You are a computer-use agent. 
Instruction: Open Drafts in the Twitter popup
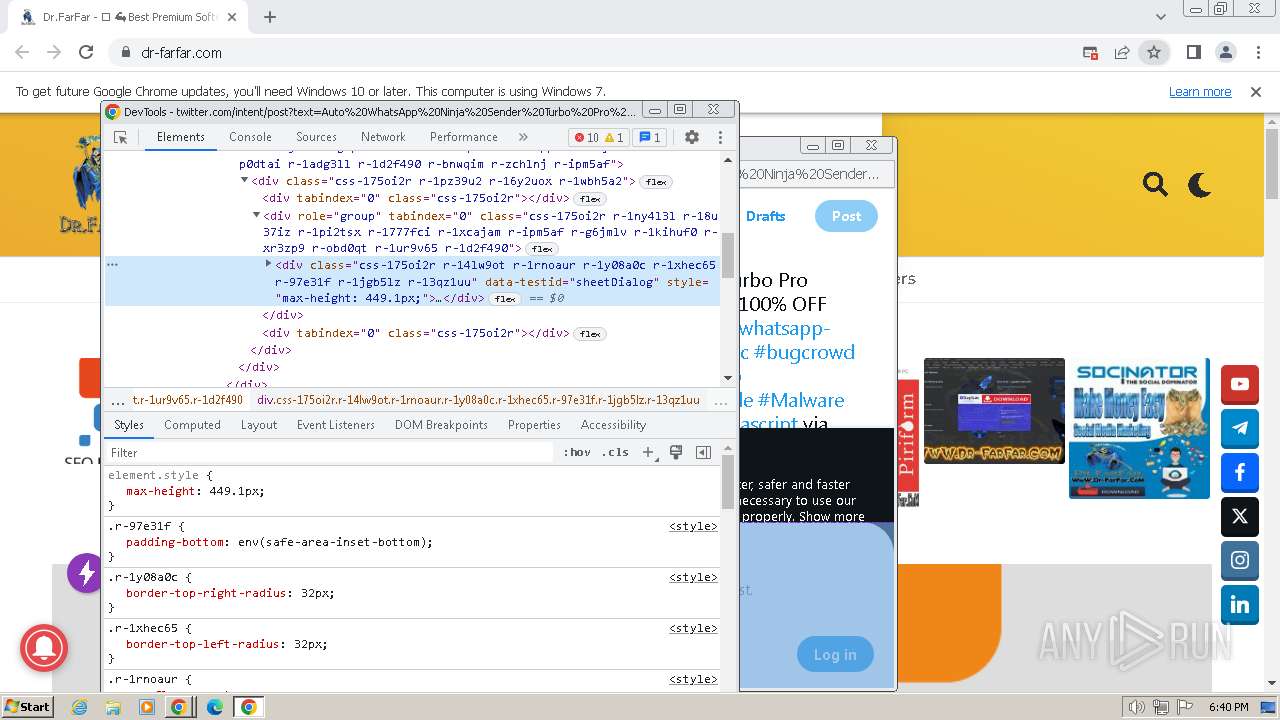tap(765, 216)
